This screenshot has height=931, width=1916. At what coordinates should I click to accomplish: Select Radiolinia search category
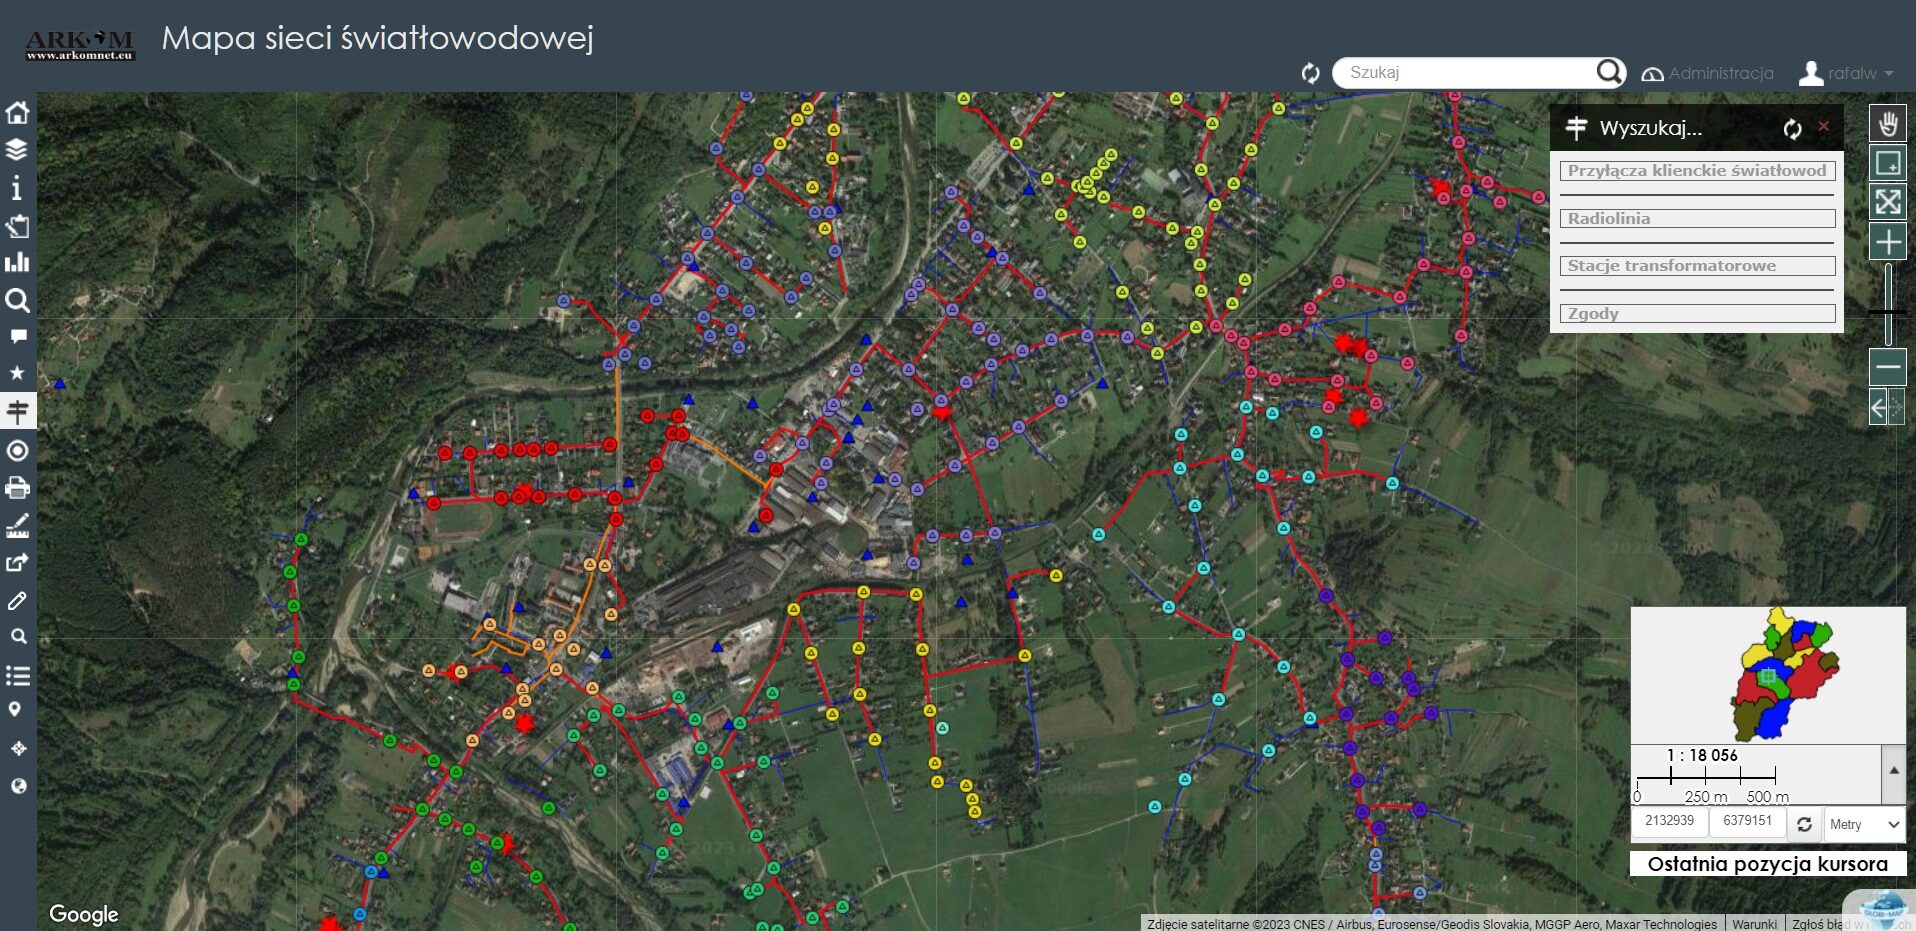[1697, 219]
